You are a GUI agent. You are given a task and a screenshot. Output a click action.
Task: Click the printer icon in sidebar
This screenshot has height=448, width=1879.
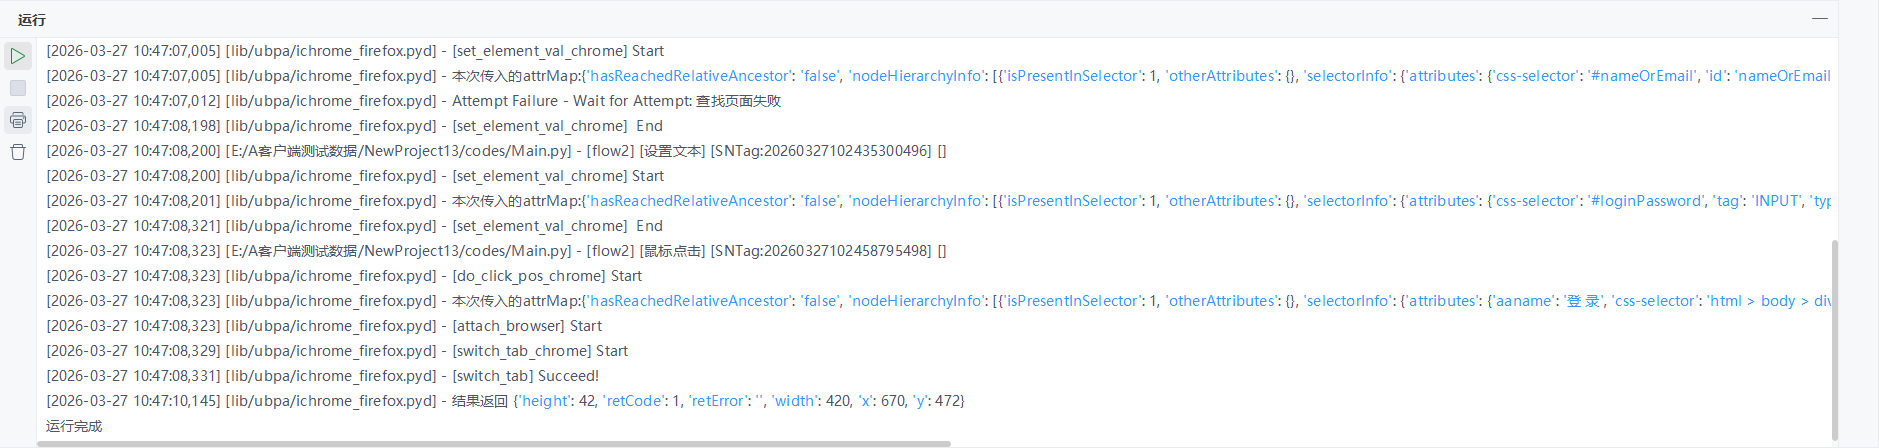coord(18,121)
